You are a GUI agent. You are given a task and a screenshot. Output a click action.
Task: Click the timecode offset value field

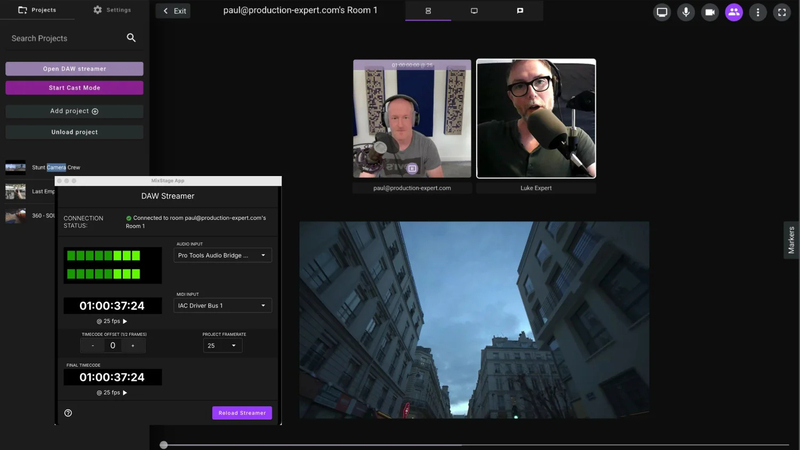113,345
